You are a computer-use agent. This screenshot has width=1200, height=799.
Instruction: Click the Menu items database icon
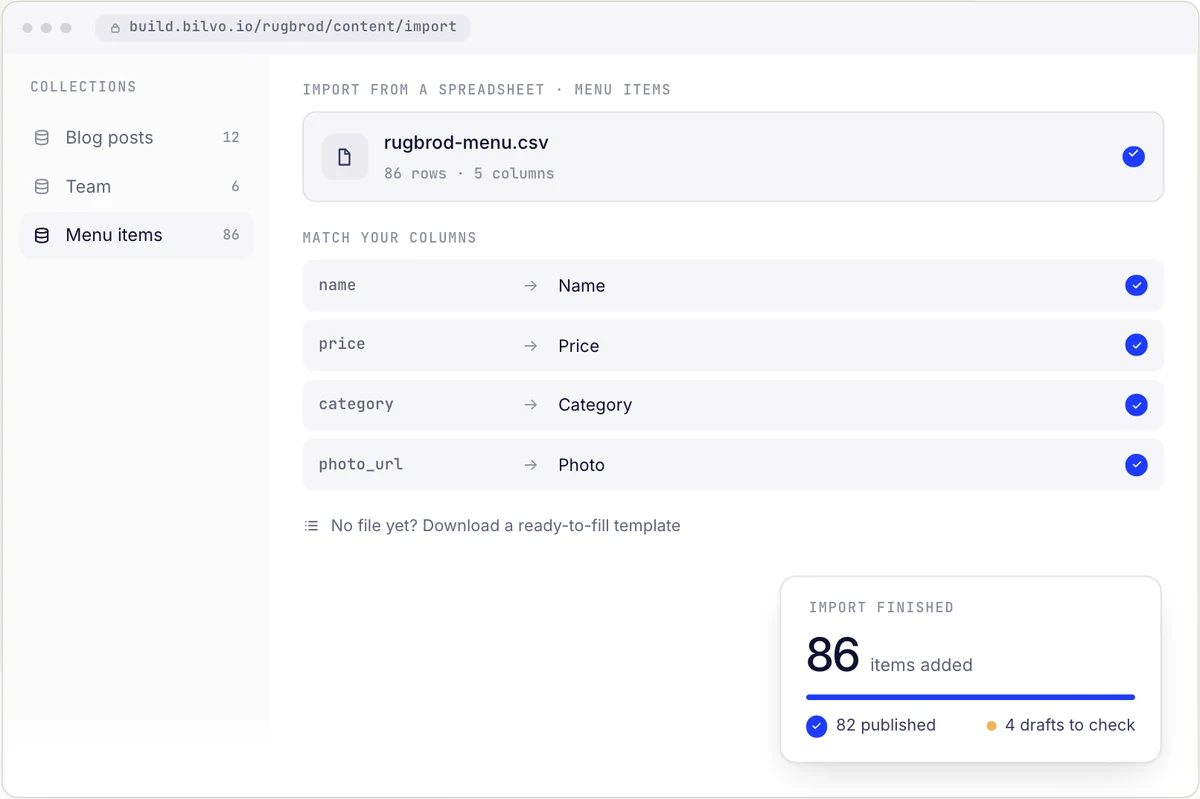click(42, 236)
